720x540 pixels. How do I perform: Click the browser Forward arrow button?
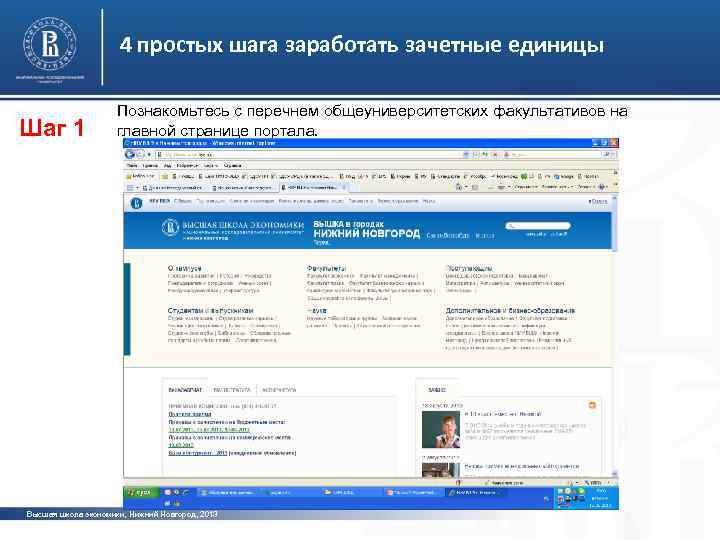tap(140, 155)
